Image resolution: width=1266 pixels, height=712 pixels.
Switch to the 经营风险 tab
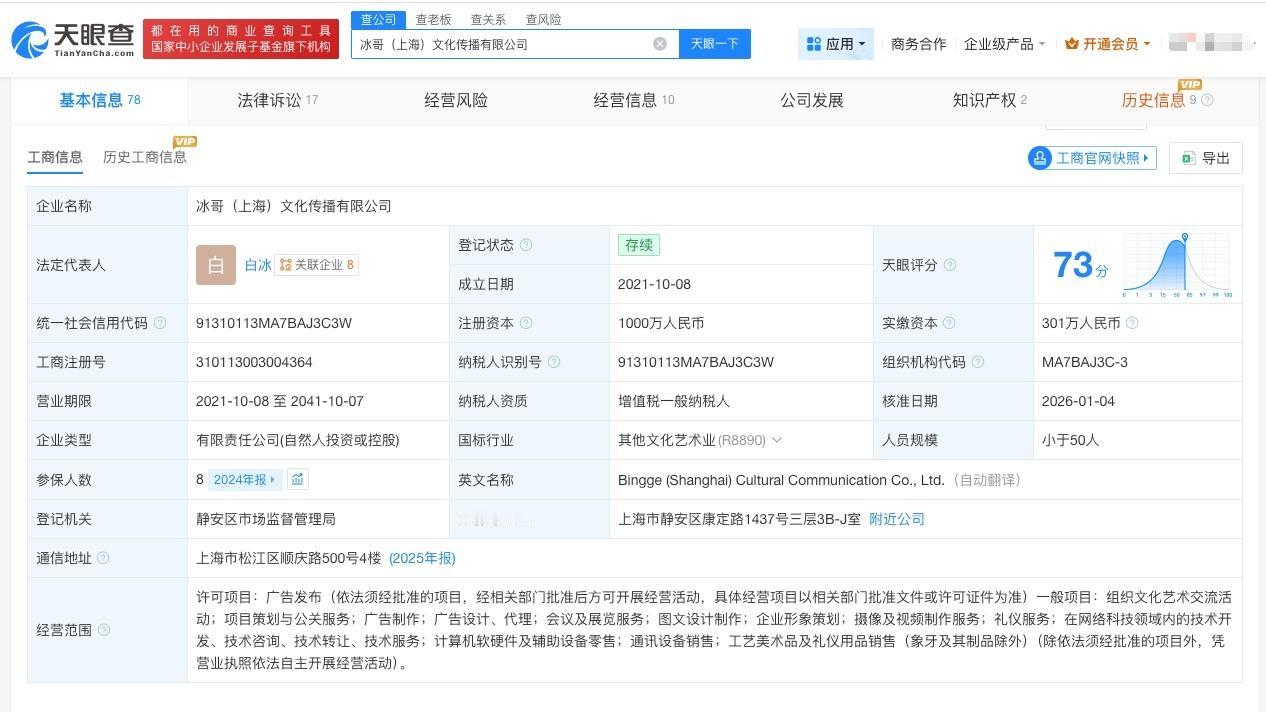pos(456,100)
